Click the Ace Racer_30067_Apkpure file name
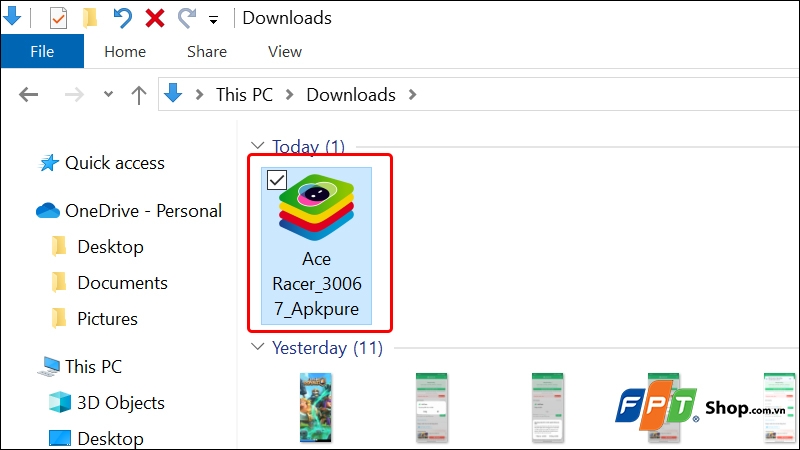800x450 pixels. coord(317,284)
